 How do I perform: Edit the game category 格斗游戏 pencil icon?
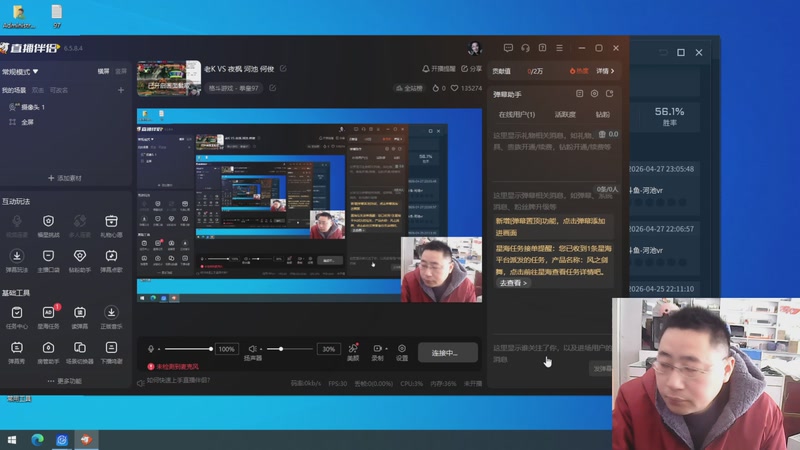pos(272,88)
